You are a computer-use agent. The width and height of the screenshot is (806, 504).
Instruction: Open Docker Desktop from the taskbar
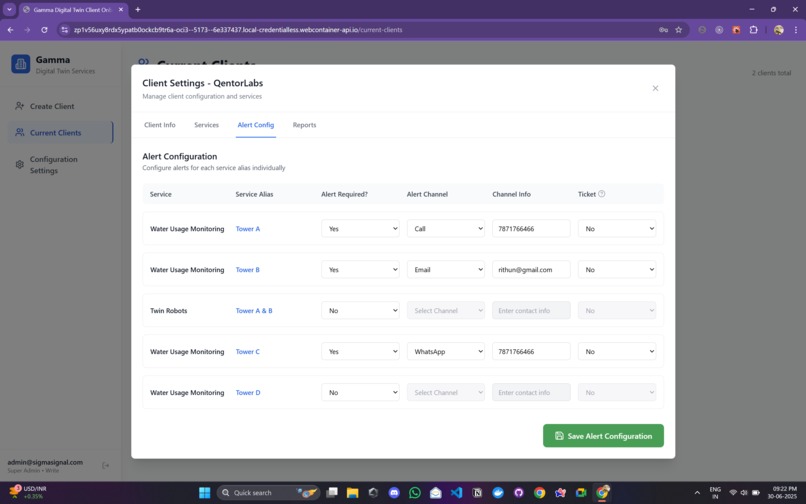(498, 493)
